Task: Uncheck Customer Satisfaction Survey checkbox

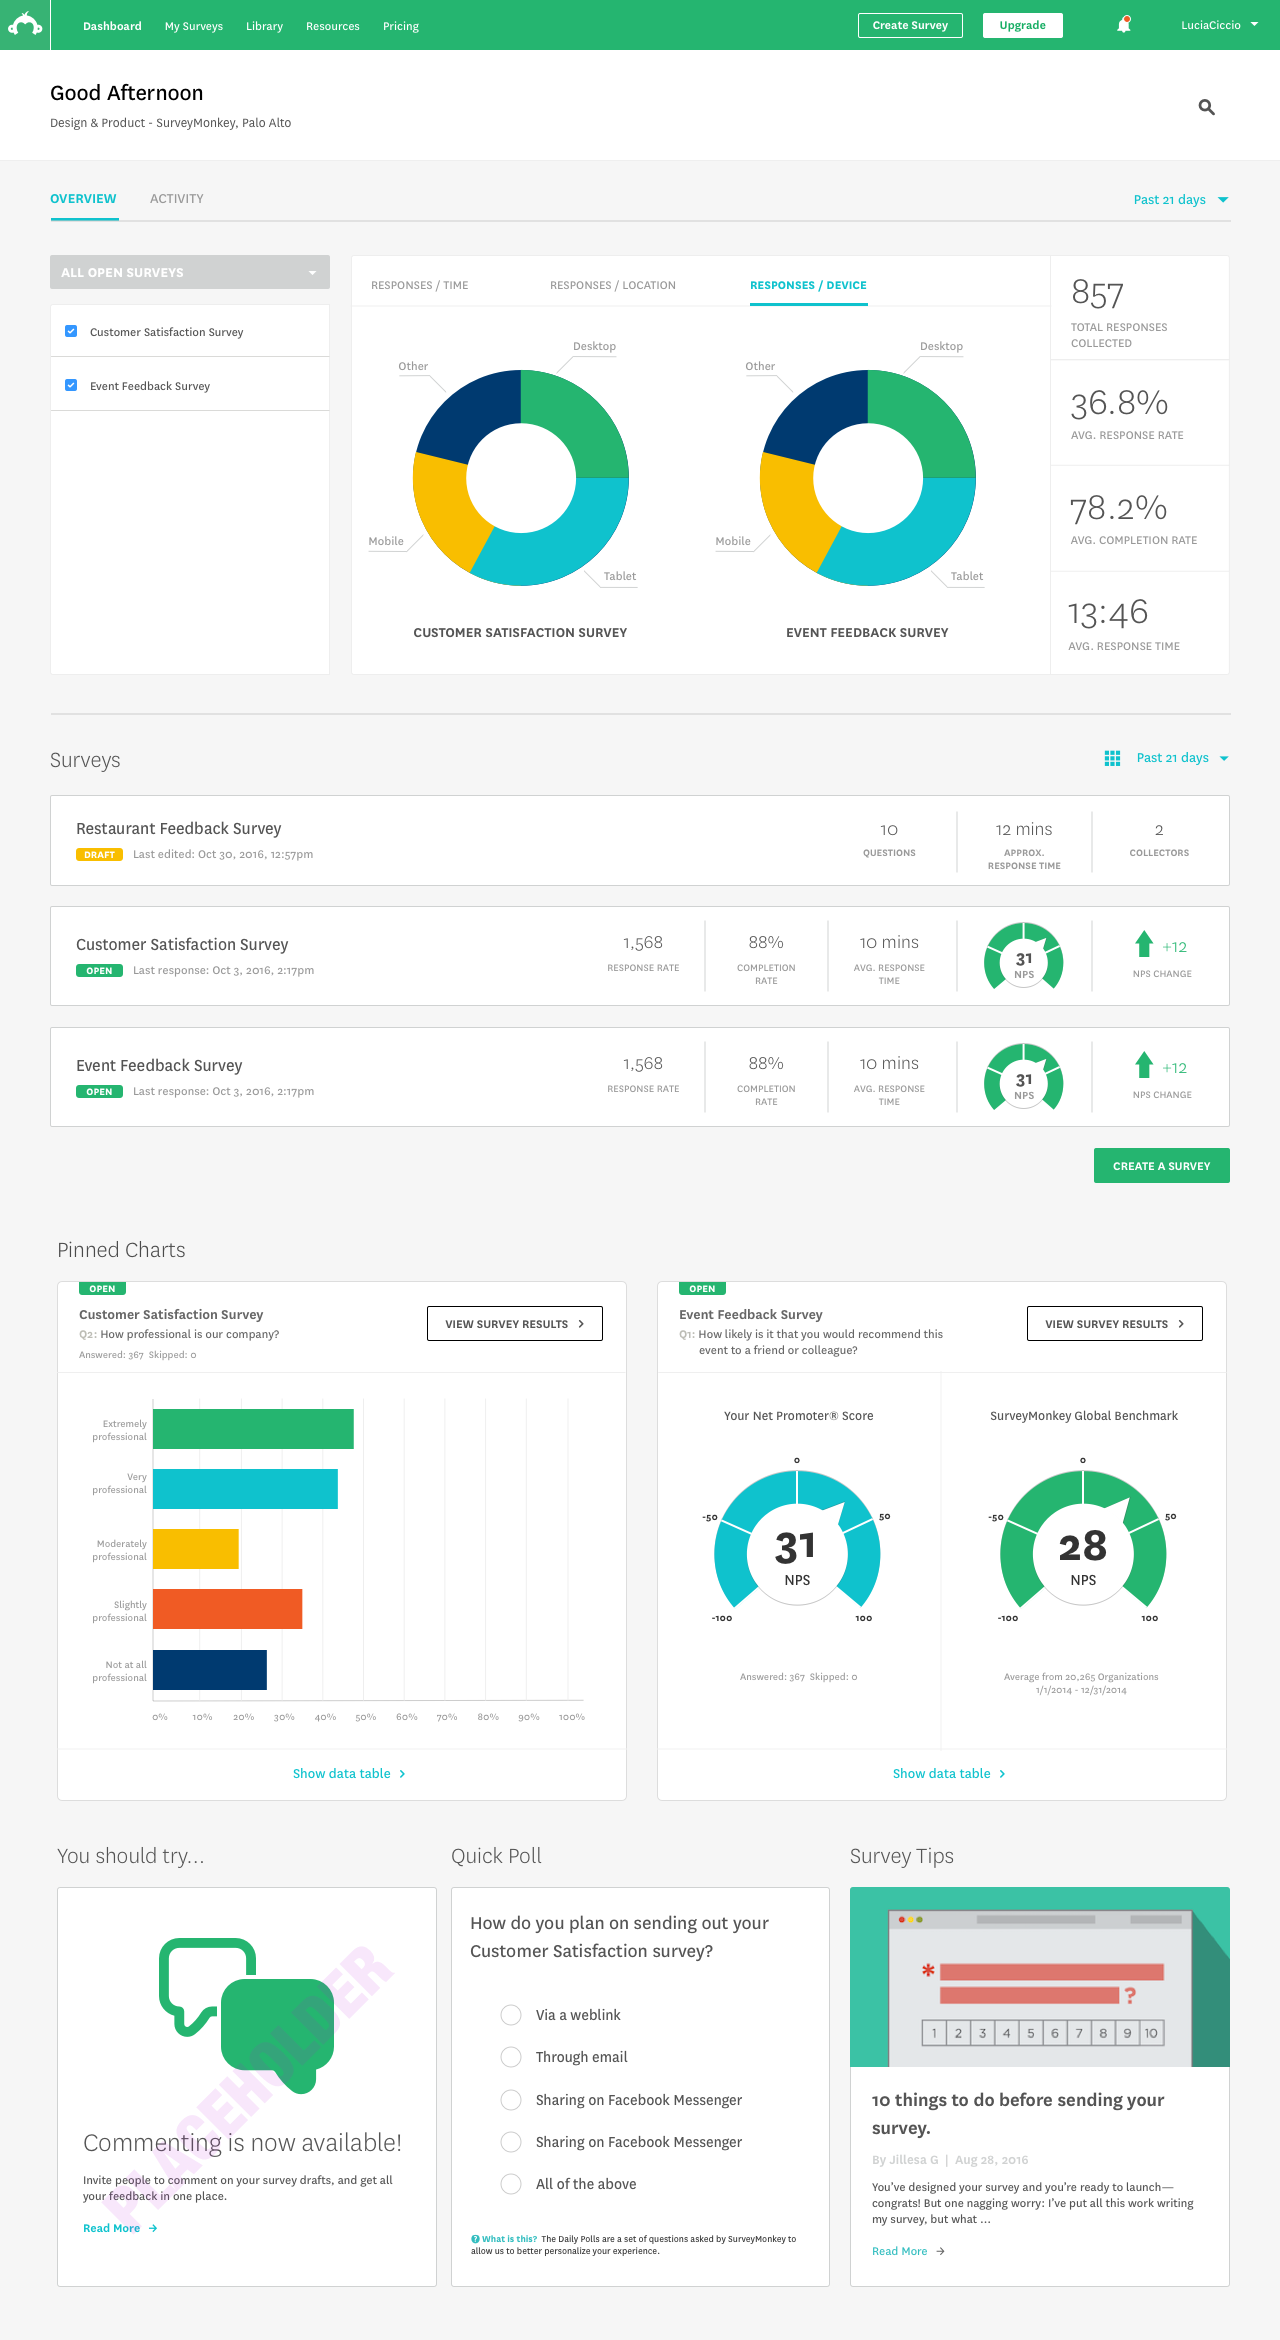Action: tap(71, 331)
